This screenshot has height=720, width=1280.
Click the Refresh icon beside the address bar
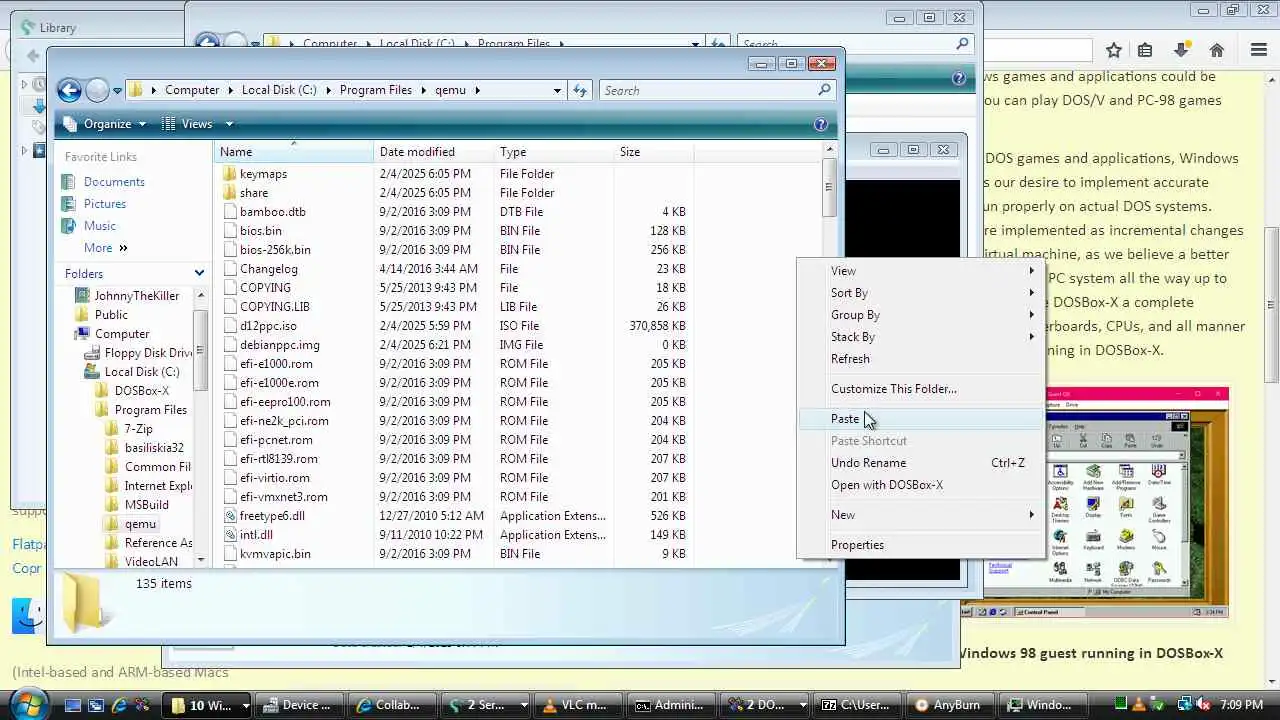pyautogui.click(x=580, y=90)
